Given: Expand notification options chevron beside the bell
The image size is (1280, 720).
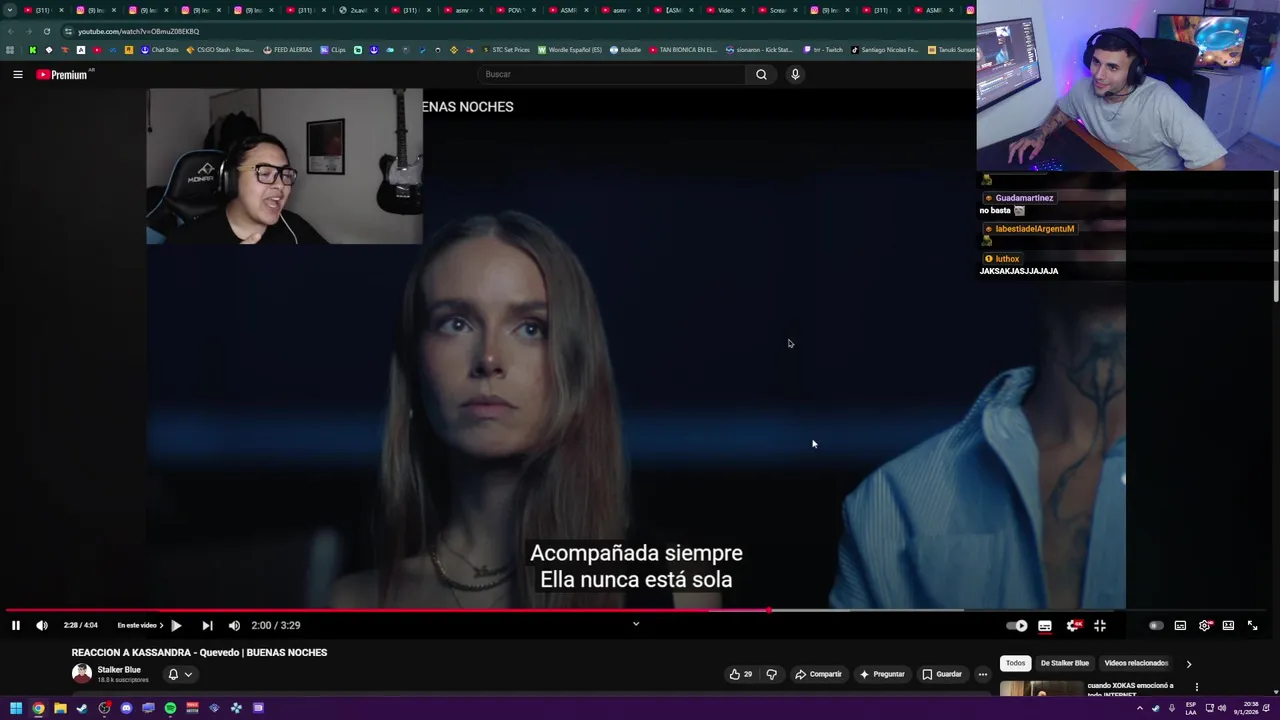Looking at the screenshot, I should pos(188,674).
